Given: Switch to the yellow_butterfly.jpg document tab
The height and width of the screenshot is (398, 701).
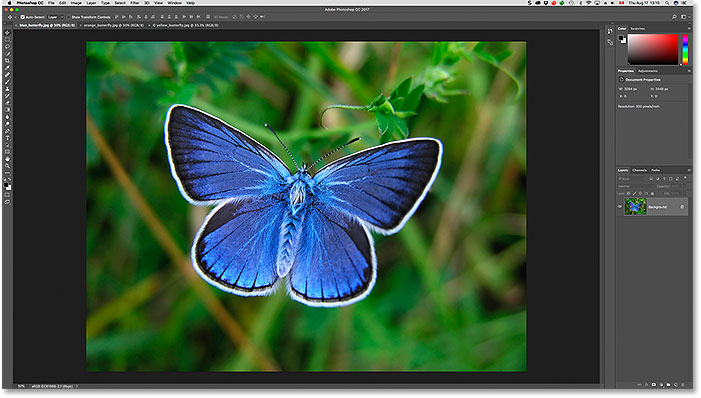Looking at the screenshot, I should pyautogui.click(x=186, y=25).
